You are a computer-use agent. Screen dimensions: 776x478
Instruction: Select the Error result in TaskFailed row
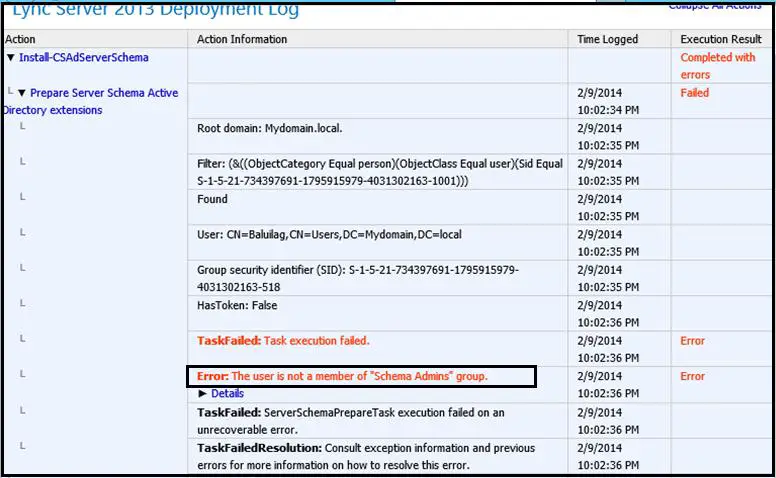point(692,341)
